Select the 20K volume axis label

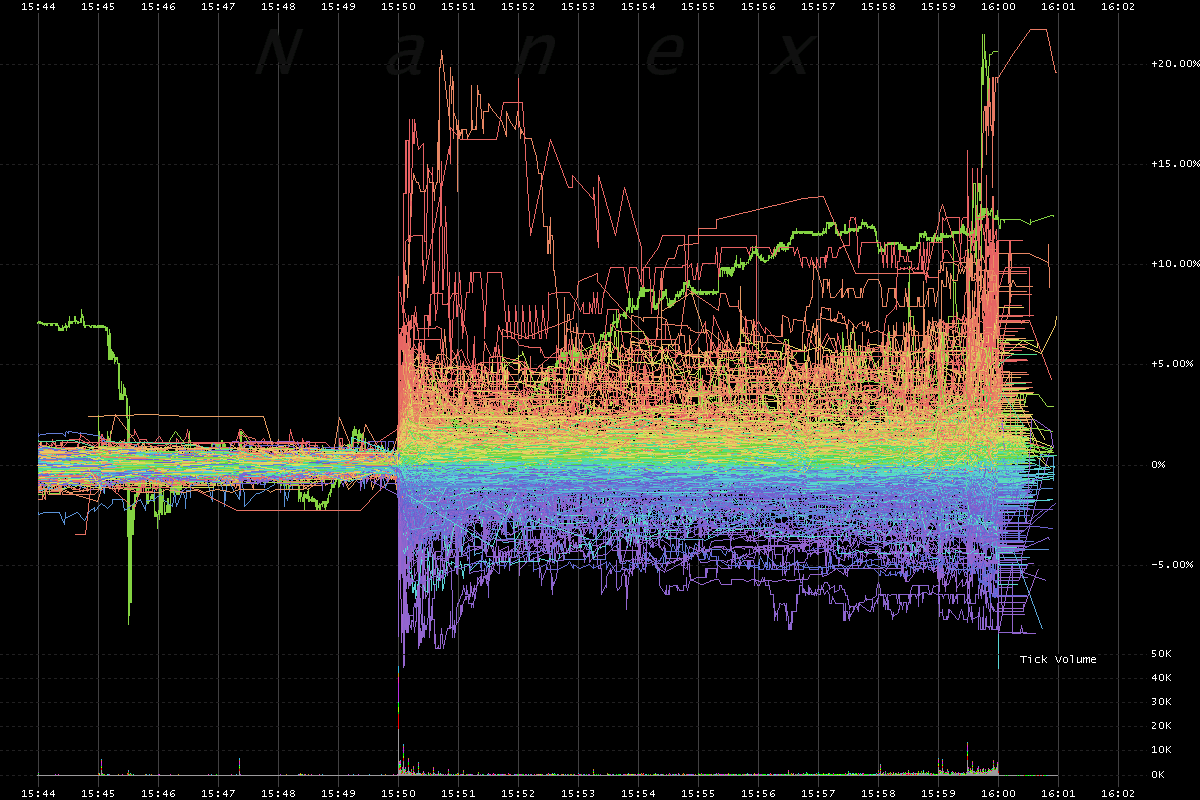(1161, 726)
